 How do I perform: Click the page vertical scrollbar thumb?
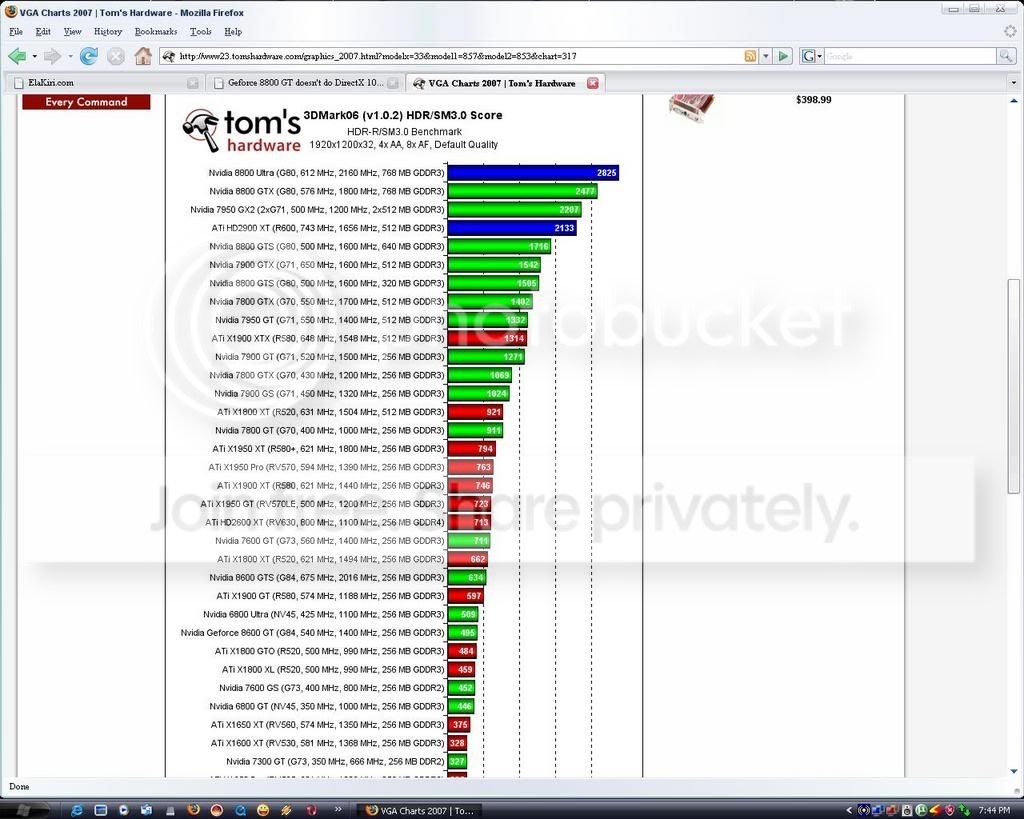(1014, 386)
